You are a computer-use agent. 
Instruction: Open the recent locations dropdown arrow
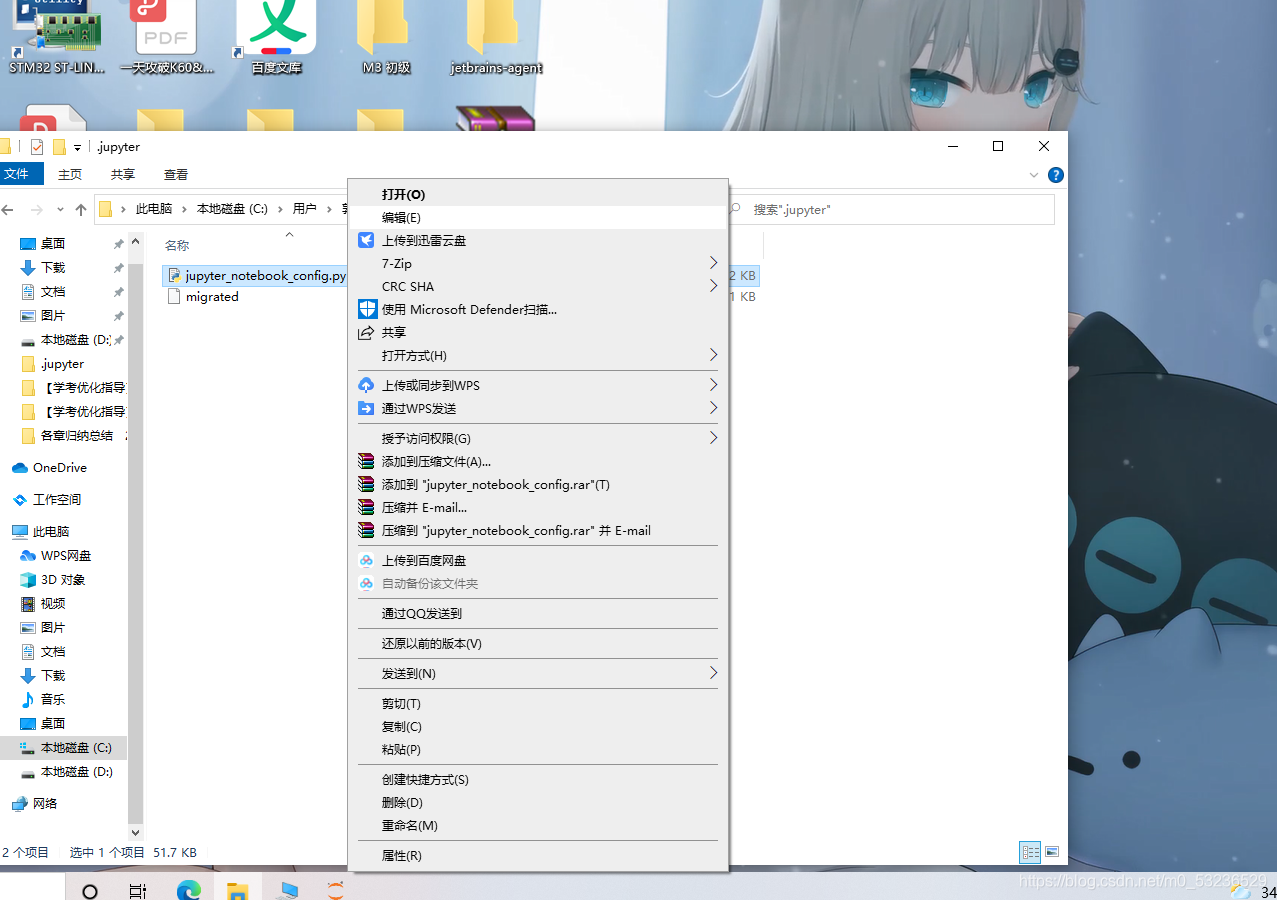[60, 210]
